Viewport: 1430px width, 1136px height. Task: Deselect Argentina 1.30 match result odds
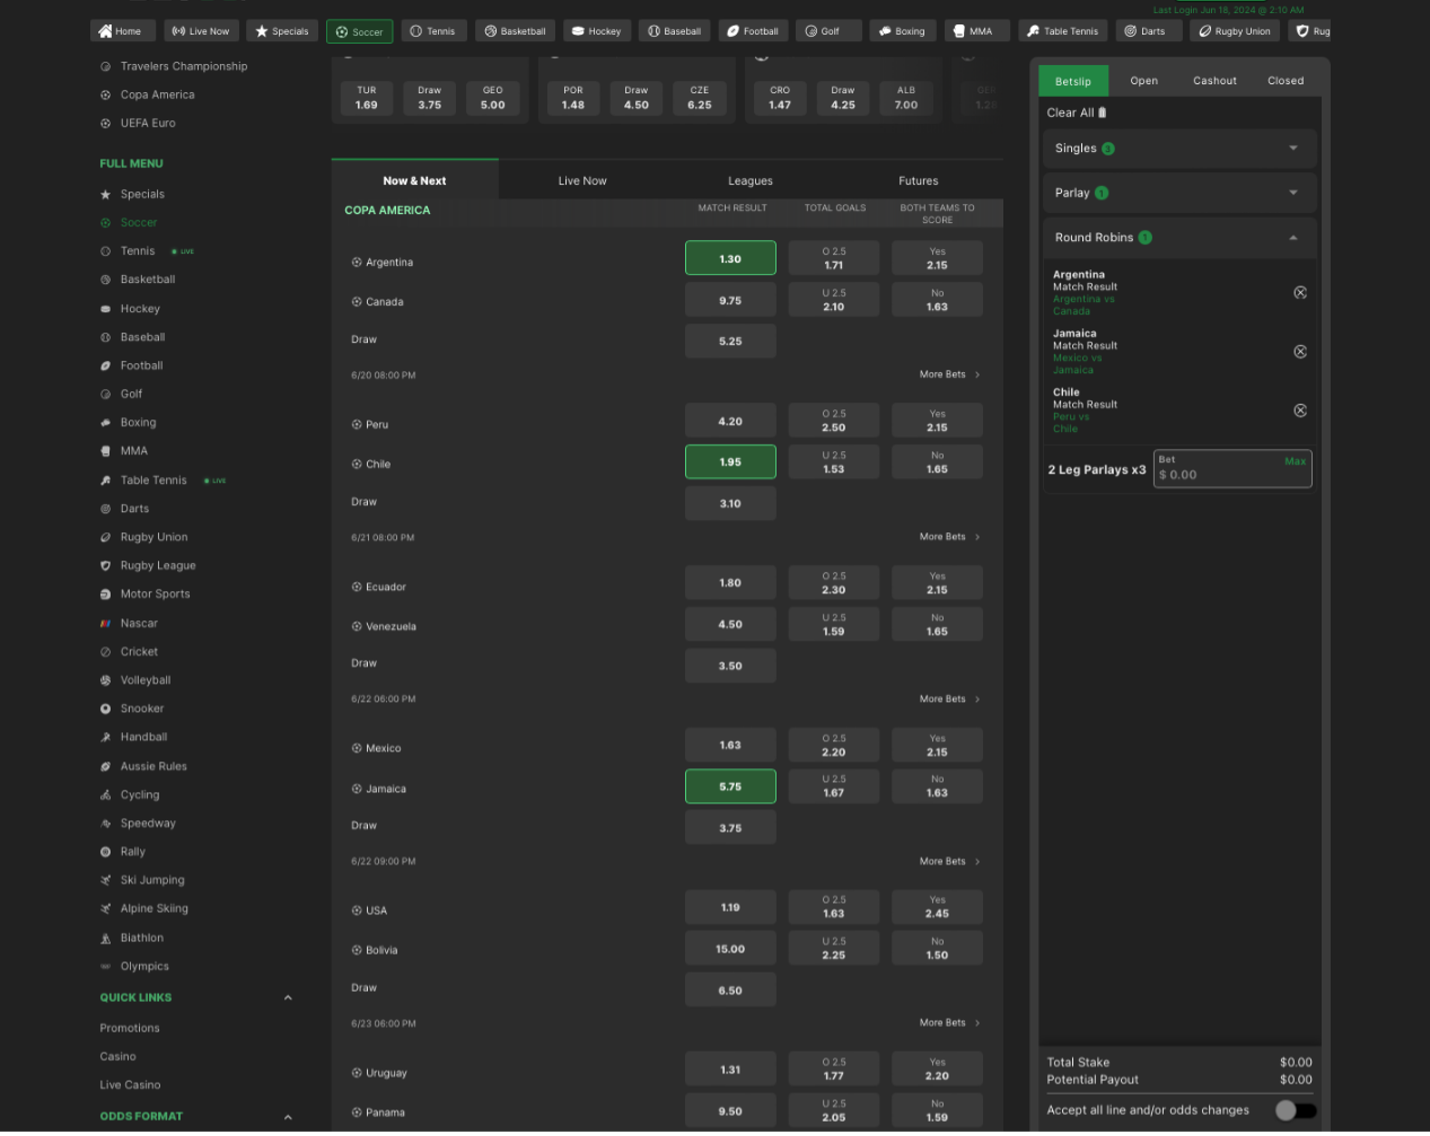point(730,258)
